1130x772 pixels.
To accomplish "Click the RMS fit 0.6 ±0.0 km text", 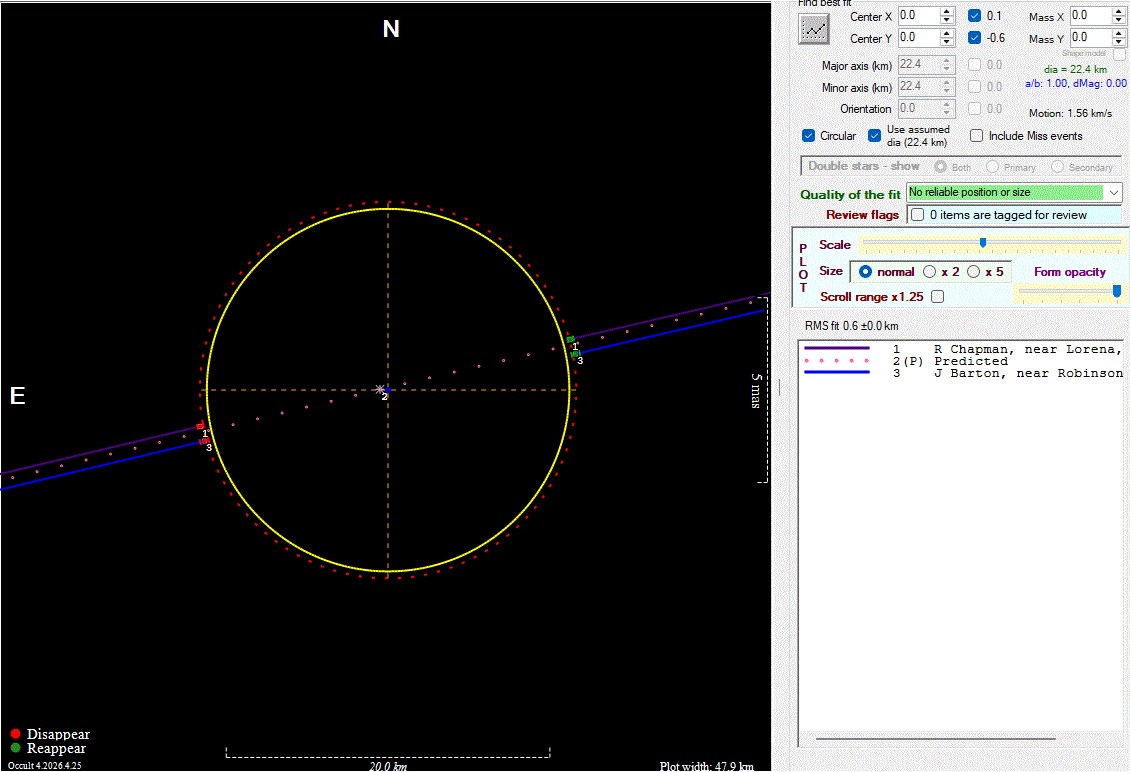I will coord(851,326).
